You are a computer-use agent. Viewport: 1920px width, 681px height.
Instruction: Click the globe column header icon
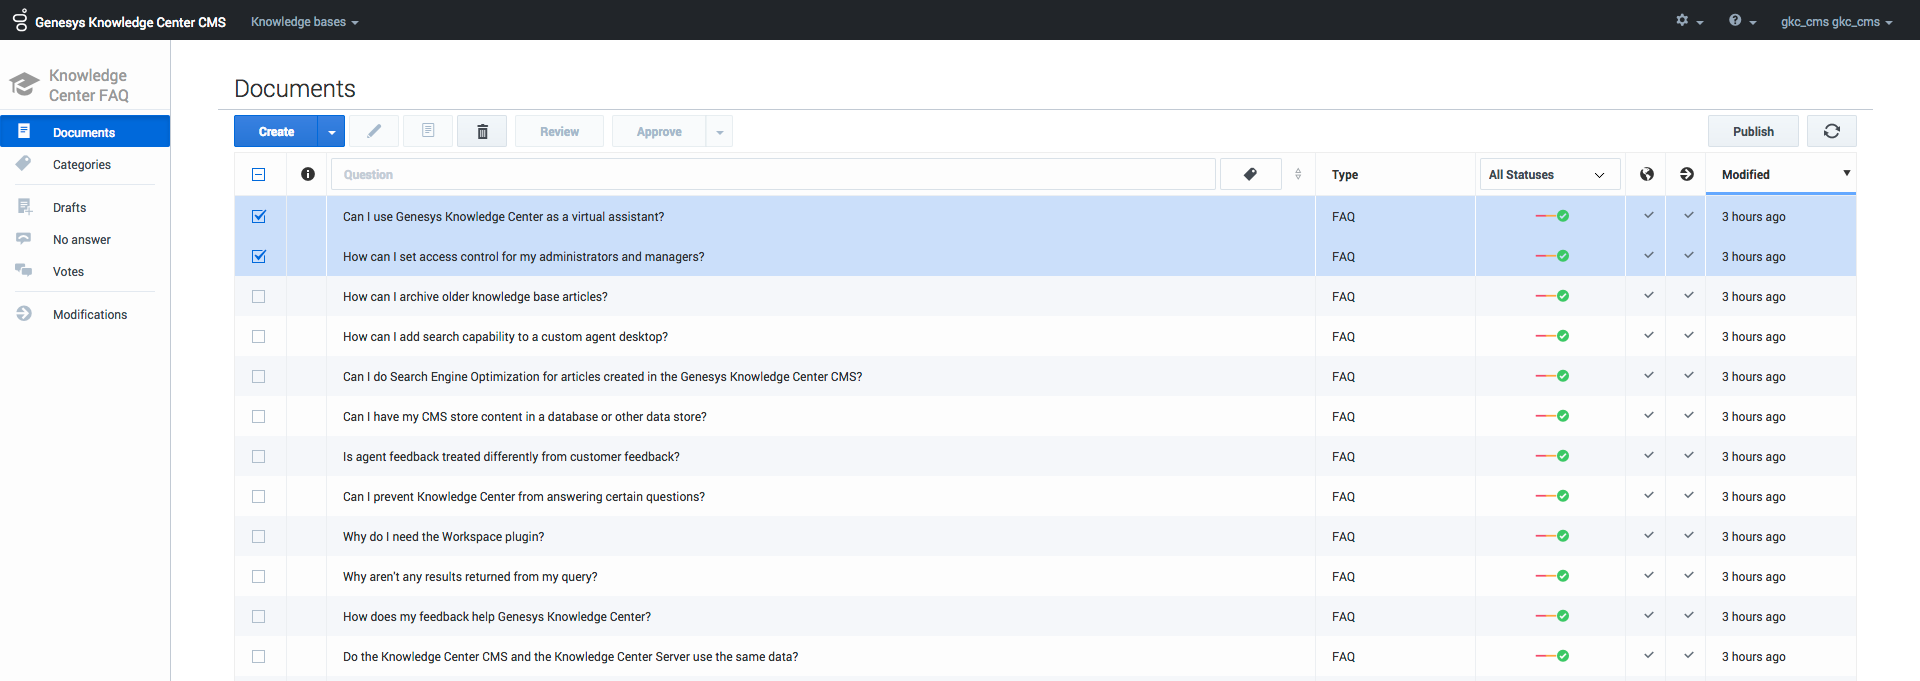point(1646,174)
